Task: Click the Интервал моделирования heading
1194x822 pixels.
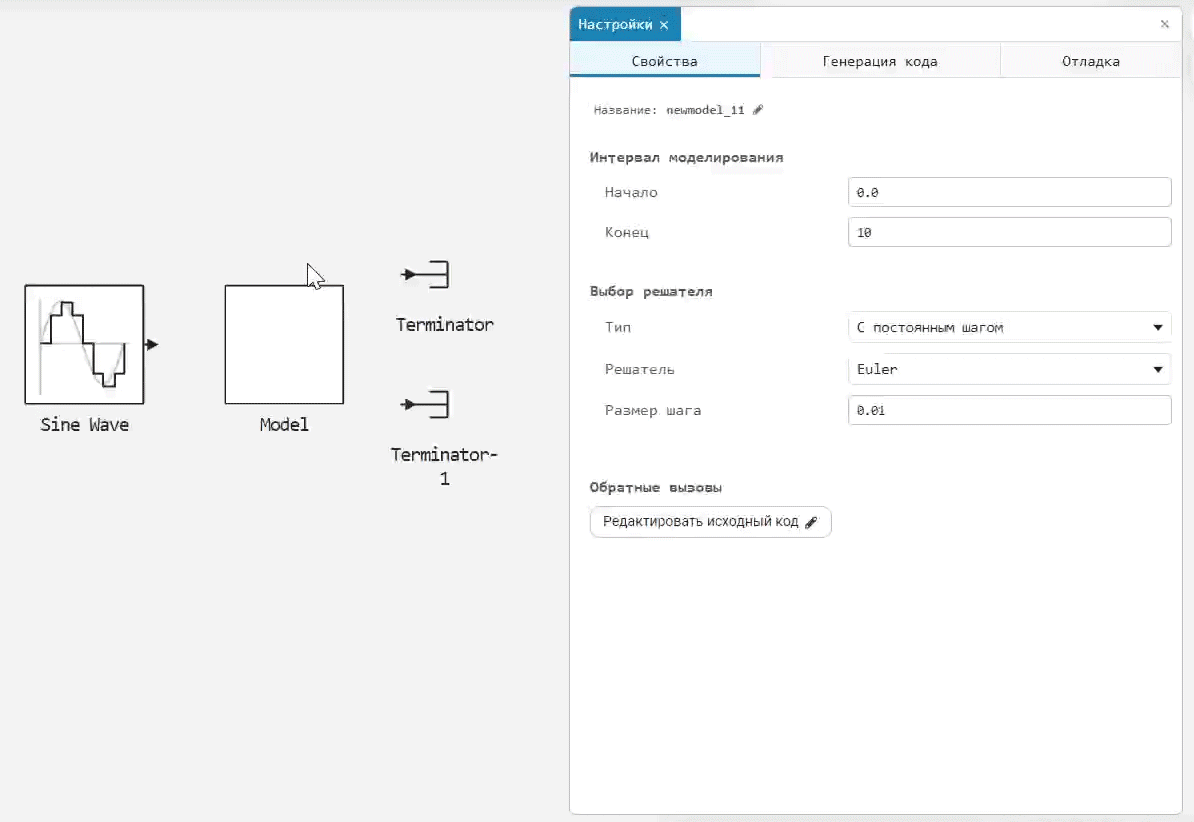Action: [x=686, y=158]
